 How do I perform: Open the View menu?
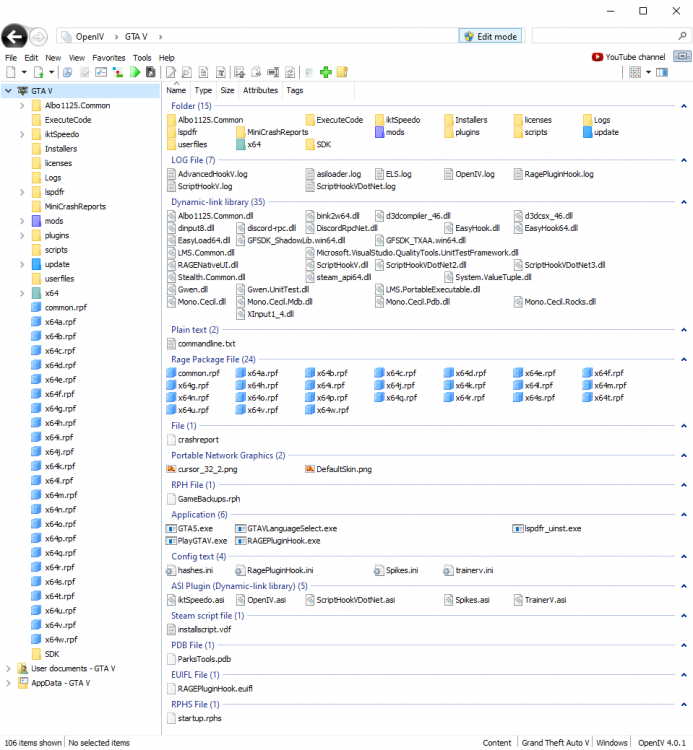(x=77, y=57)
